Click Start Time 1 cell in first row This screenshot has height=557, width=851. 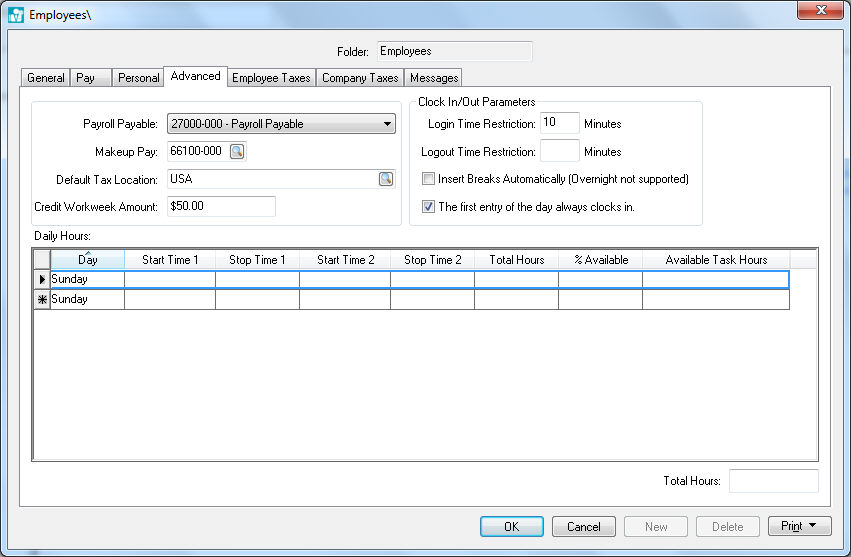(170, 280)
